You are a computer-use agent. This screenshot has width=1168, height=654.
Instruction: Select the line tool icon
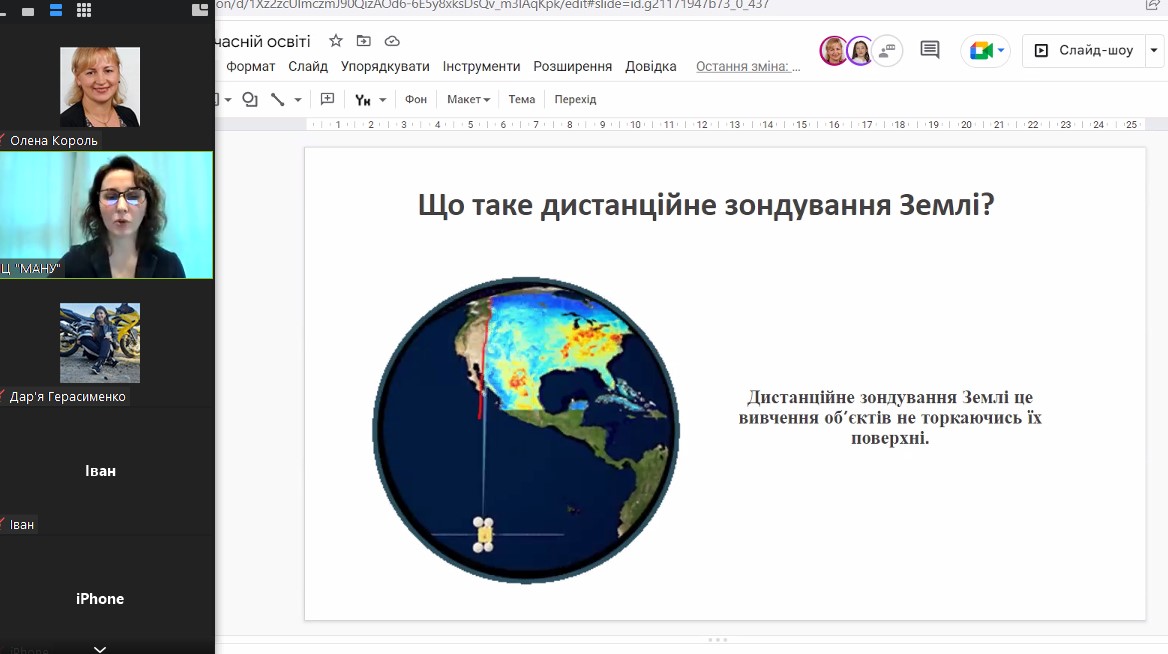tap(278, 99)
